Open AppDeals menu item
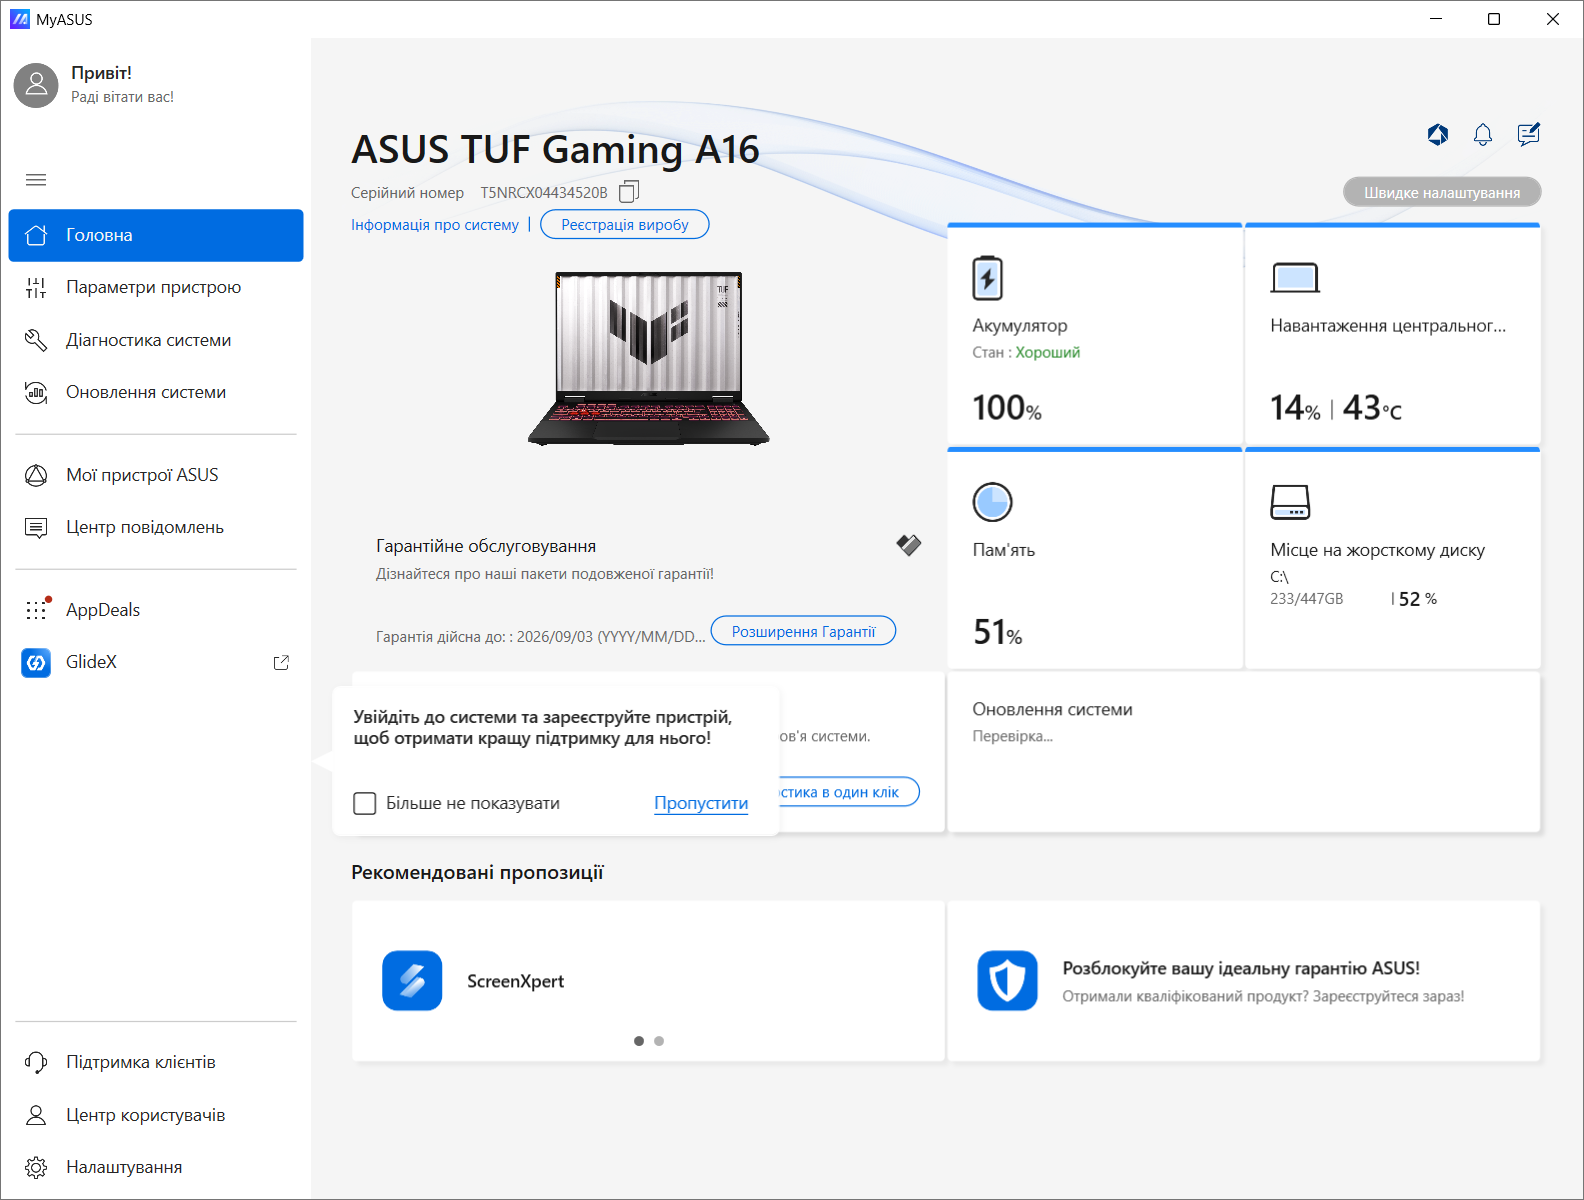Viewport: 1584px width, 1200px height. tap(156, 610)
